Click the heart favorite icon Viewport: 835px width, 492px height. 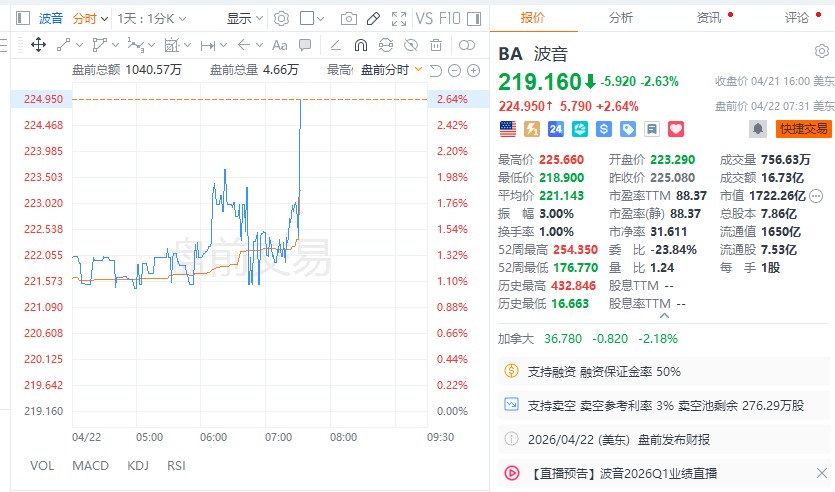point(675,129)
